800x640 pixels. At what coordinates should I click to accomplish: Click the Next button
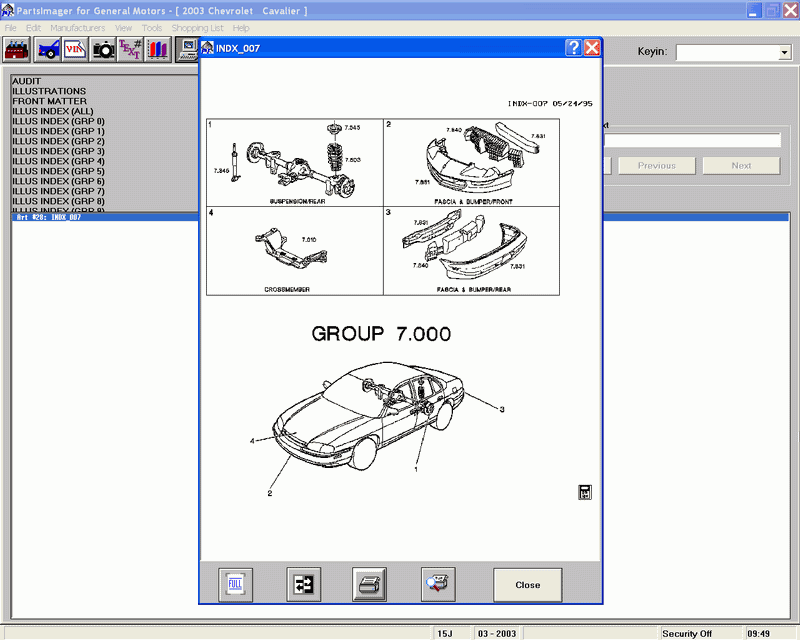click(741, 165)
